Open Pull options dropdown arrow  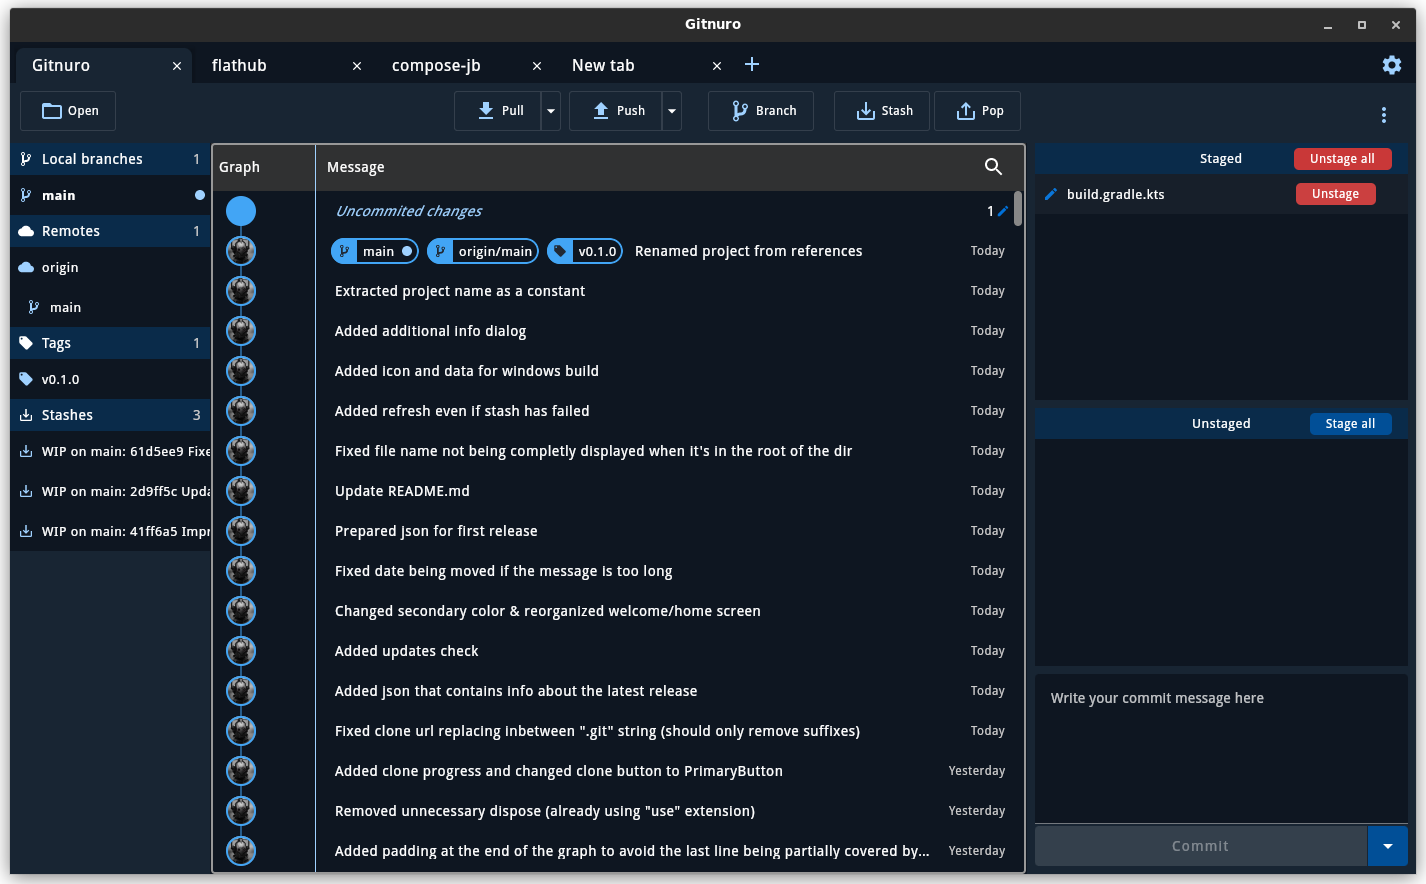click(551, 111)
